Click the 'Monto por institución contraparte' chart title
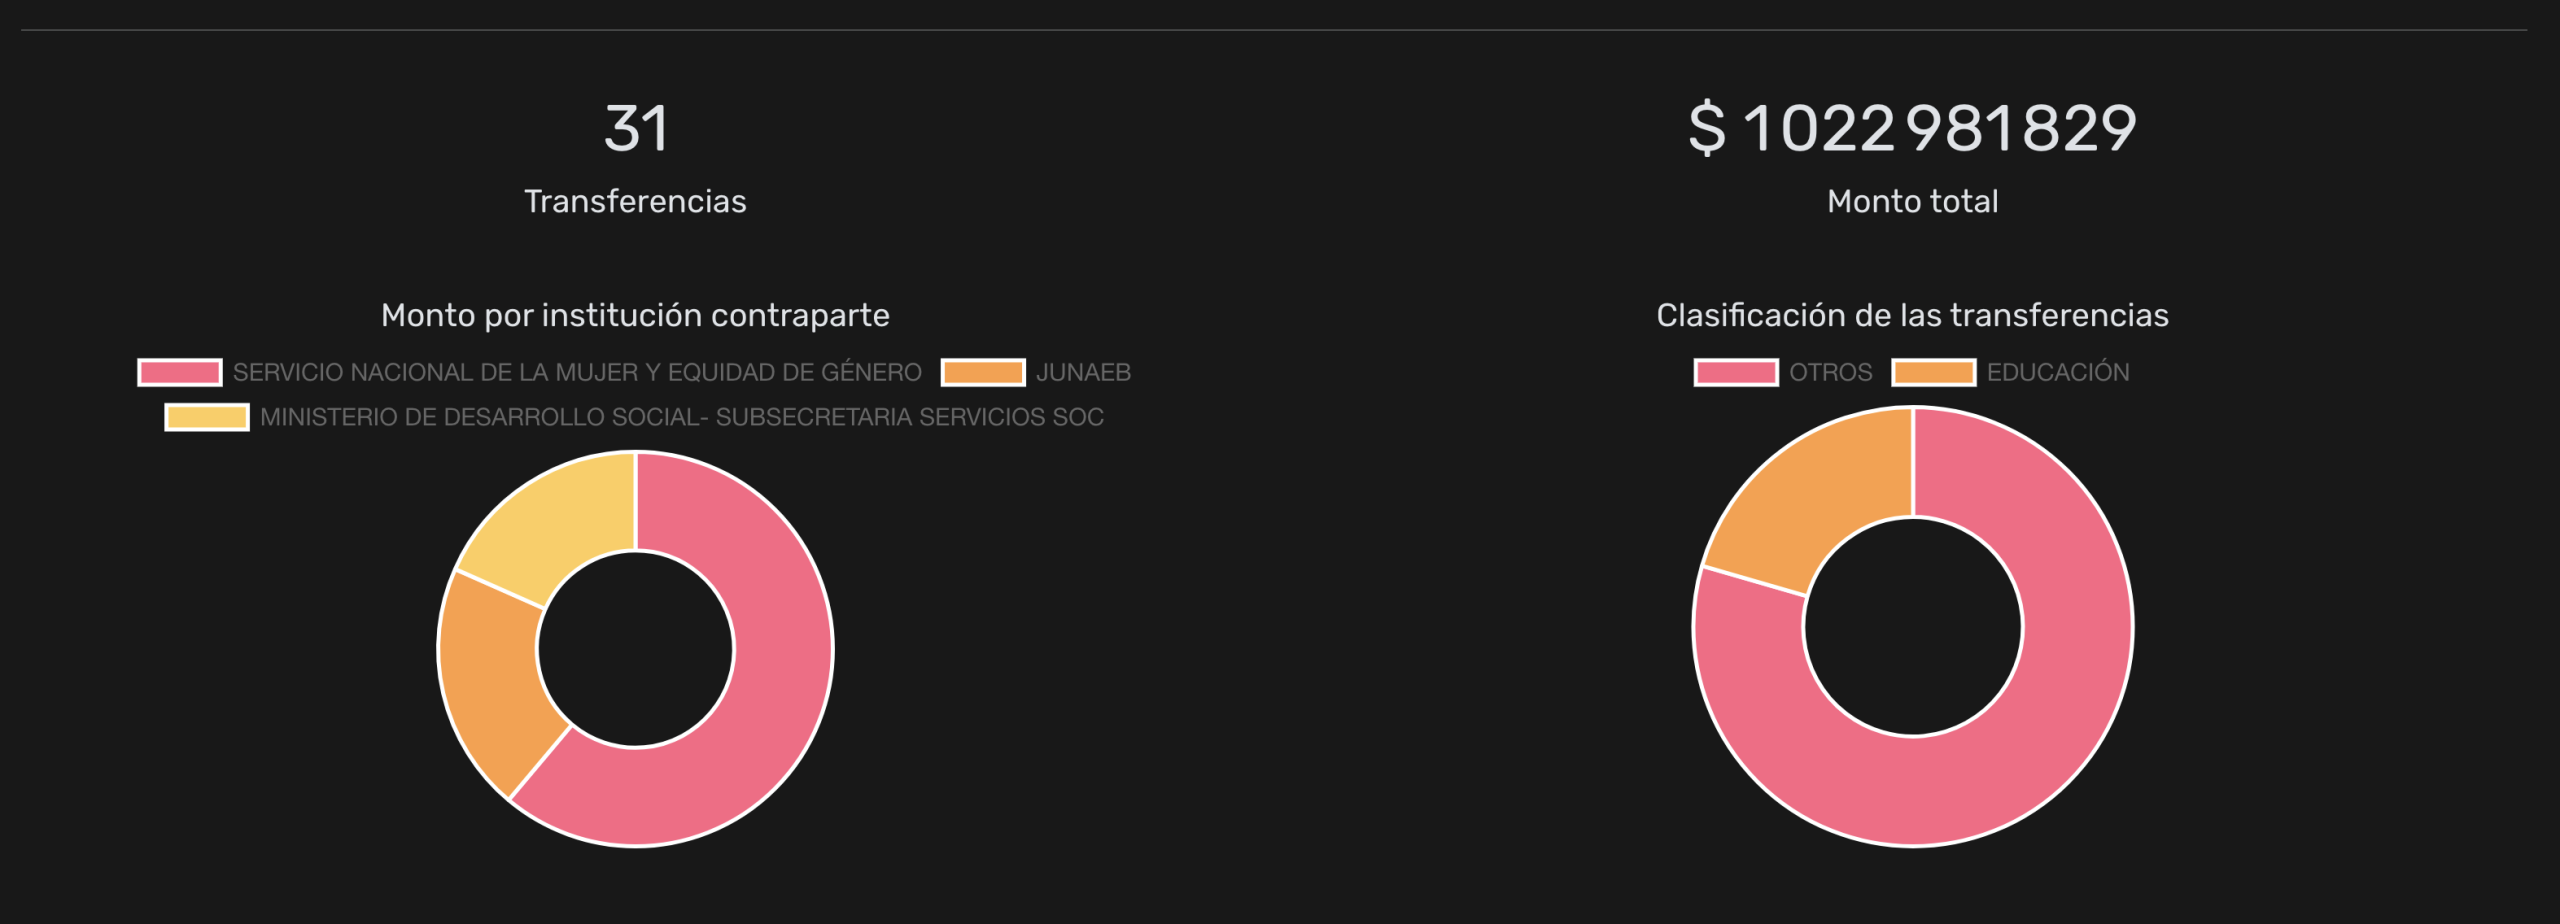This screenshot has height=924, width=2560. [x=635, y=315]
